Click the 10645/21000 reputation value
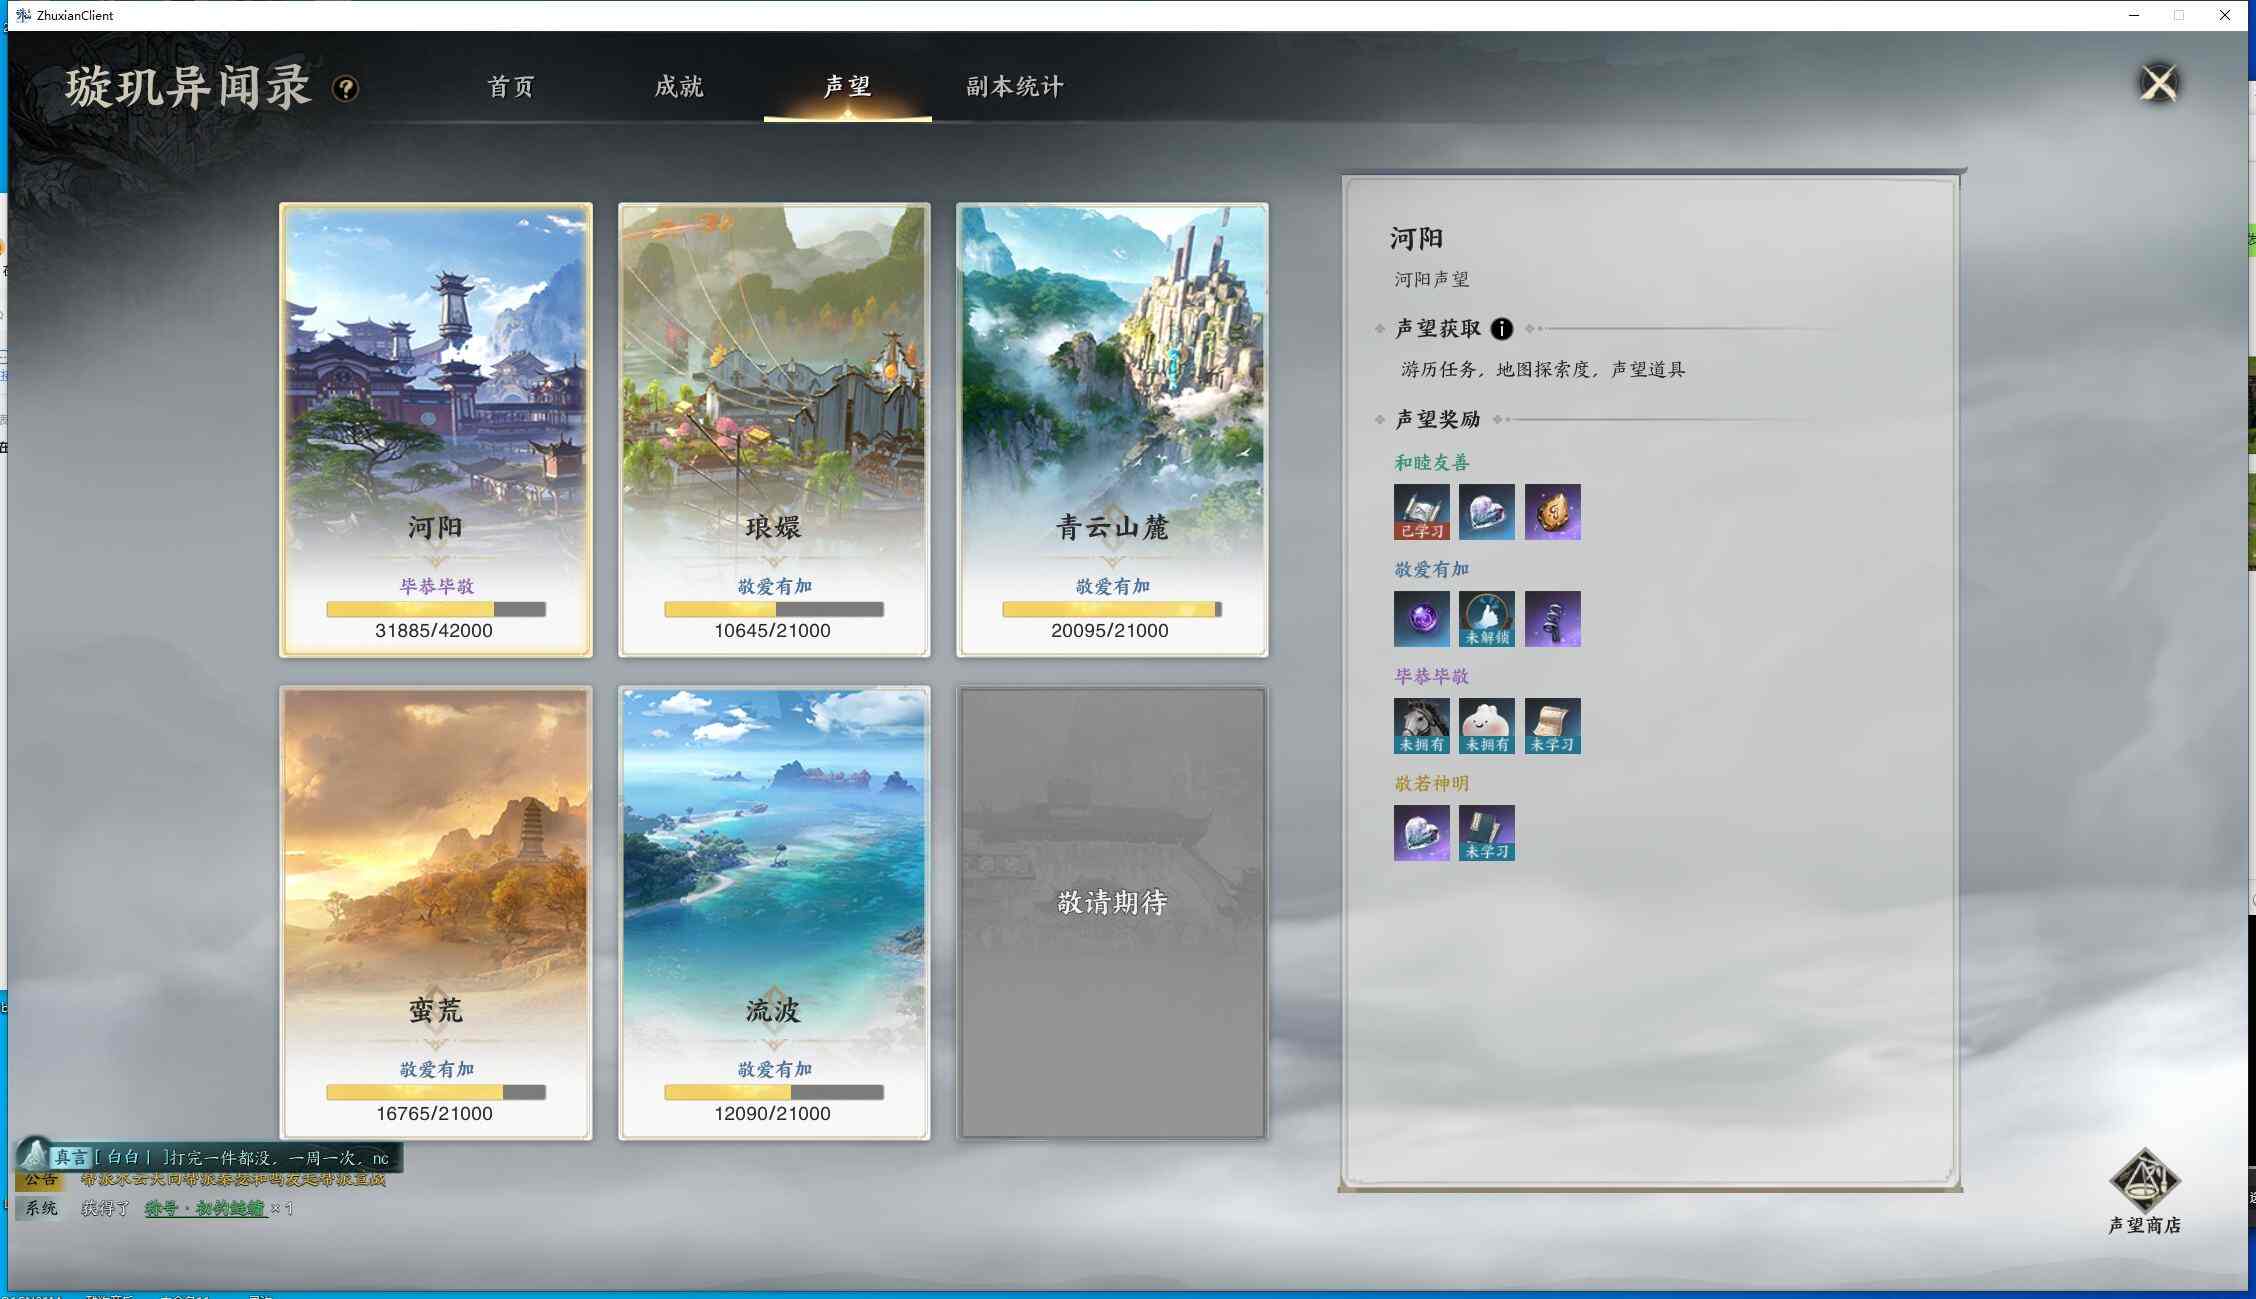The height and width of the screenshot is (1299, 2256). pyautogui.click(x=772, y=631)
